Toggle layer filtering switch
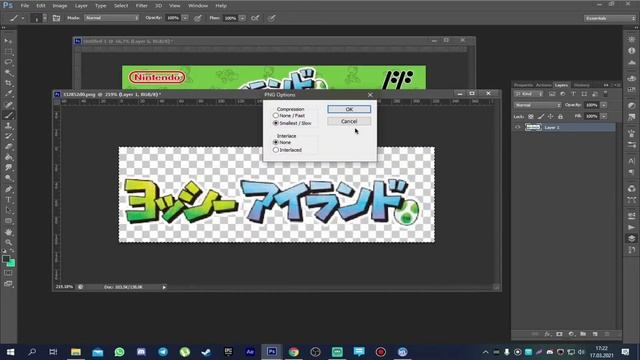The image size is (640, 360). coord(606,93)
